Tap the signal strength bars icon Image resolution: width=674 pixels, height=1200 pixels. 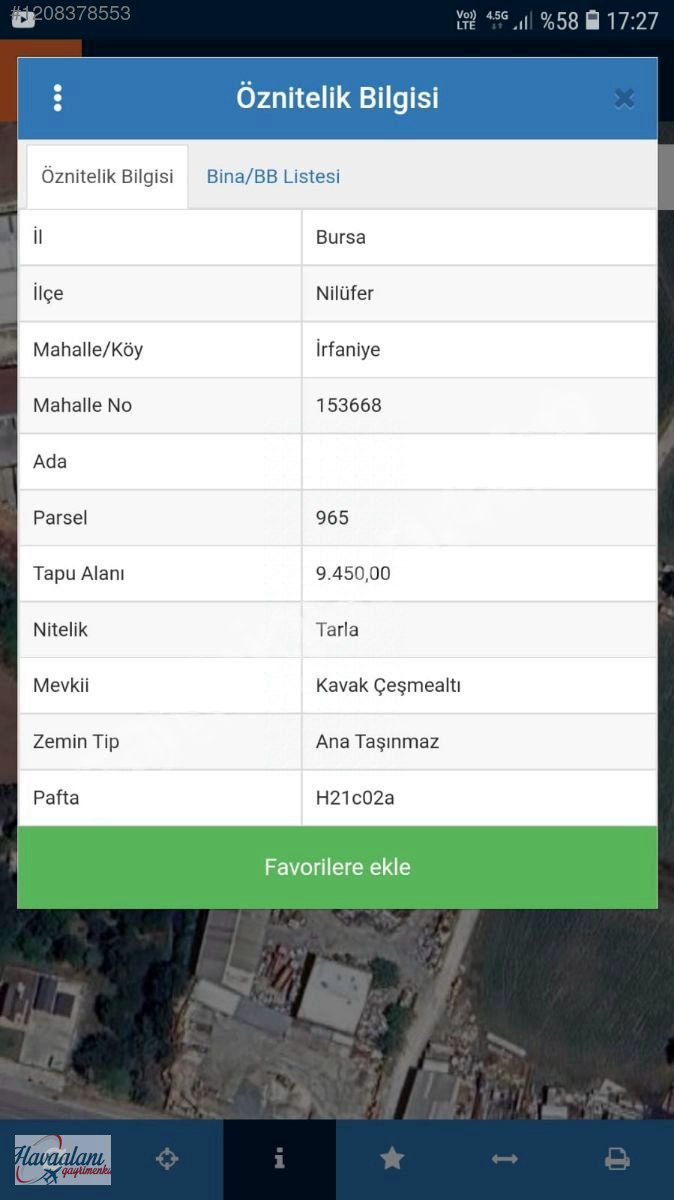(523, 20)
